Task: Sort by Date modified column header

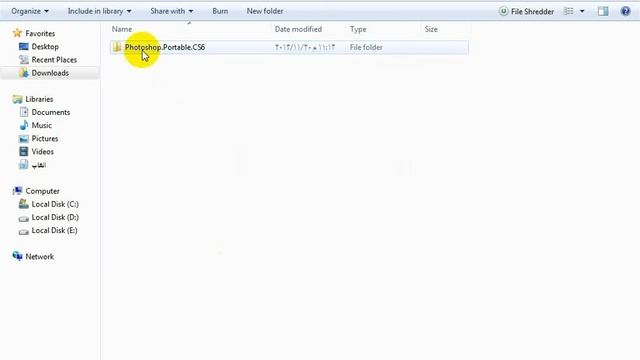Action: pyautogui.click(x=298, y=29)
